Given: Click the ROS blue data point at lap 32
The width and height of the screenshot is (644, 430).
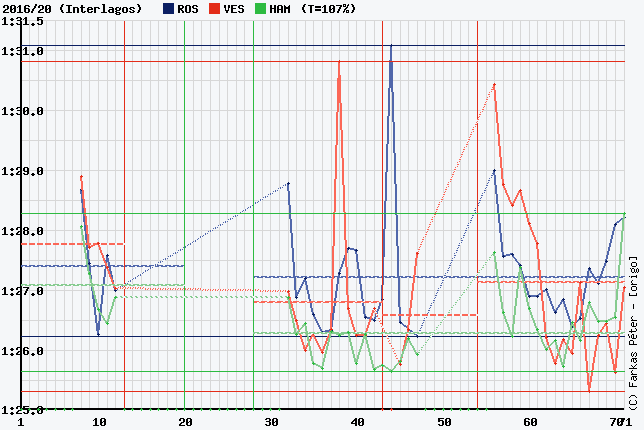Looking at the screenshot, I should click(x=288, y=183).
